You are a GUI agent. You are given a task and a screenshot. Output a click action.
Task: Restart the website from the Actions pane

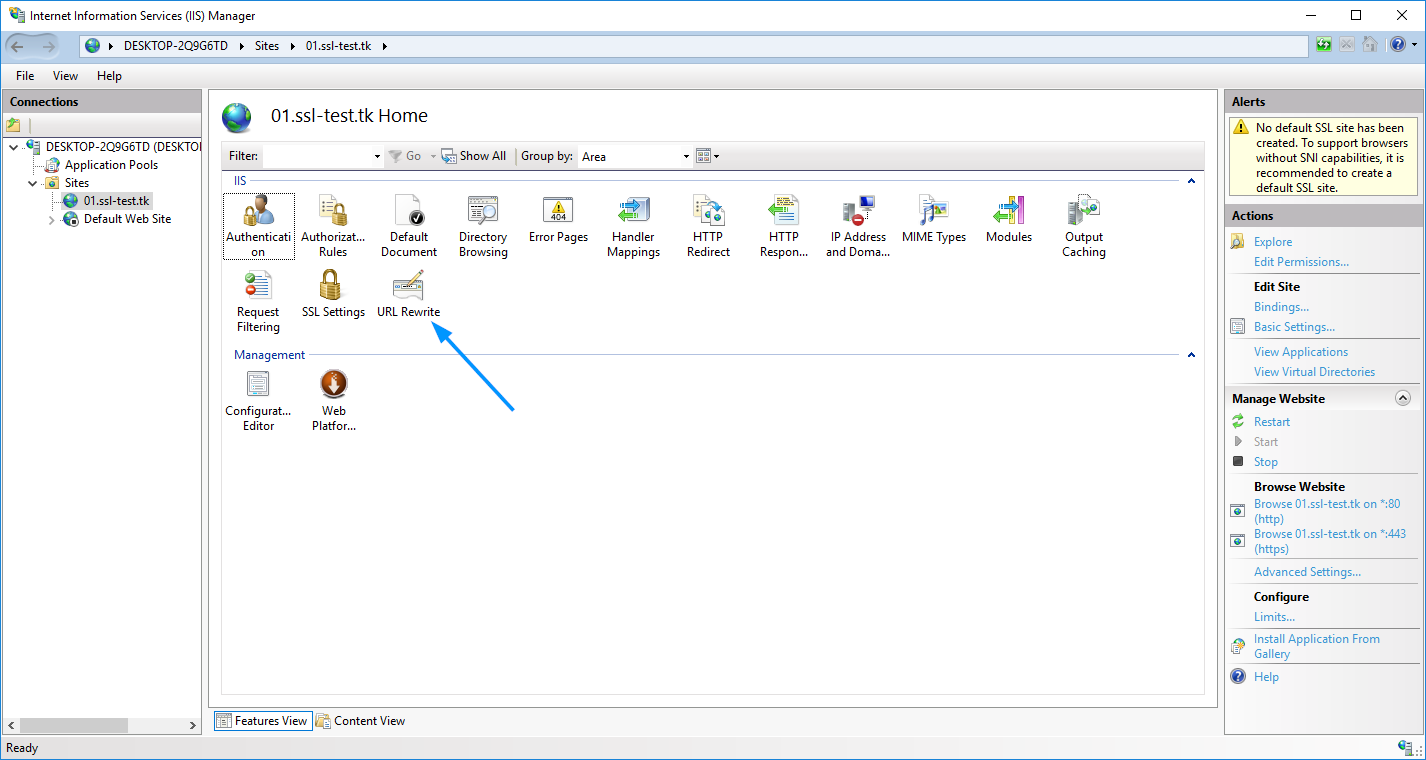pos(1270,421)
